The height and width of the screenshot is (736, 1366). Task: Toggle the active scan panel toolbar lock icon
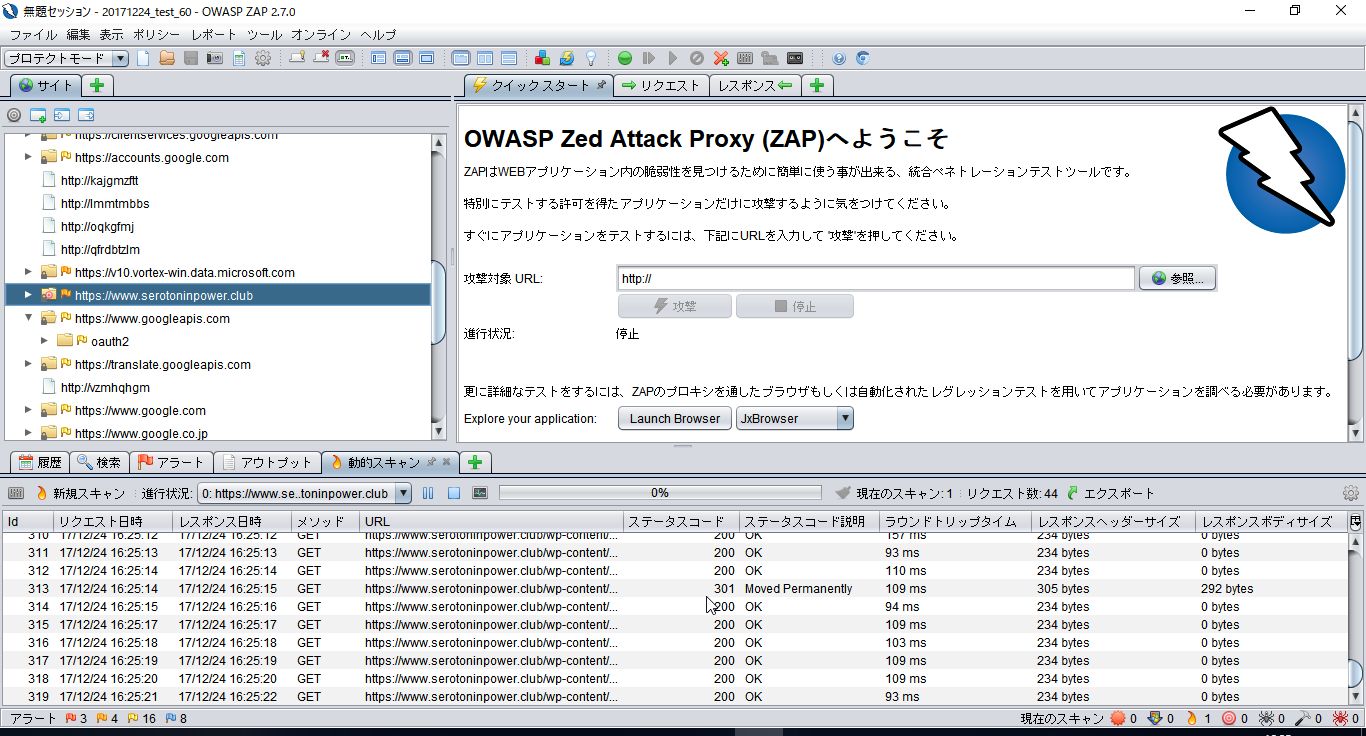pos(15,493)
